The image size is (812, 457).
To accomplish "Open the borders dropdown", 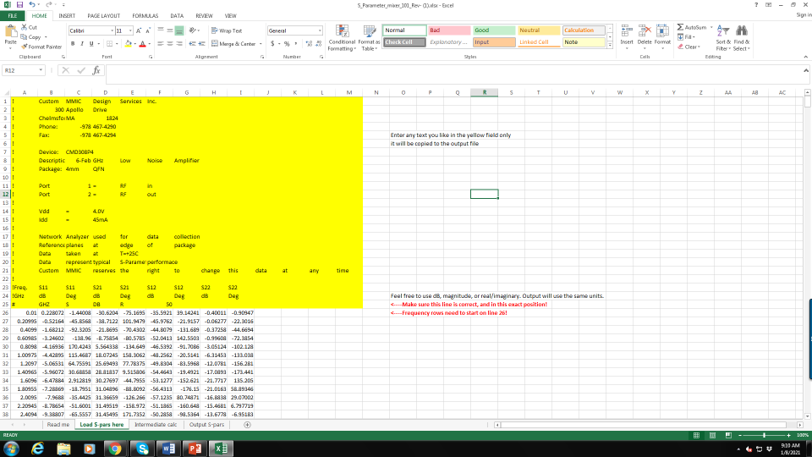I will [x=115, y=44].
